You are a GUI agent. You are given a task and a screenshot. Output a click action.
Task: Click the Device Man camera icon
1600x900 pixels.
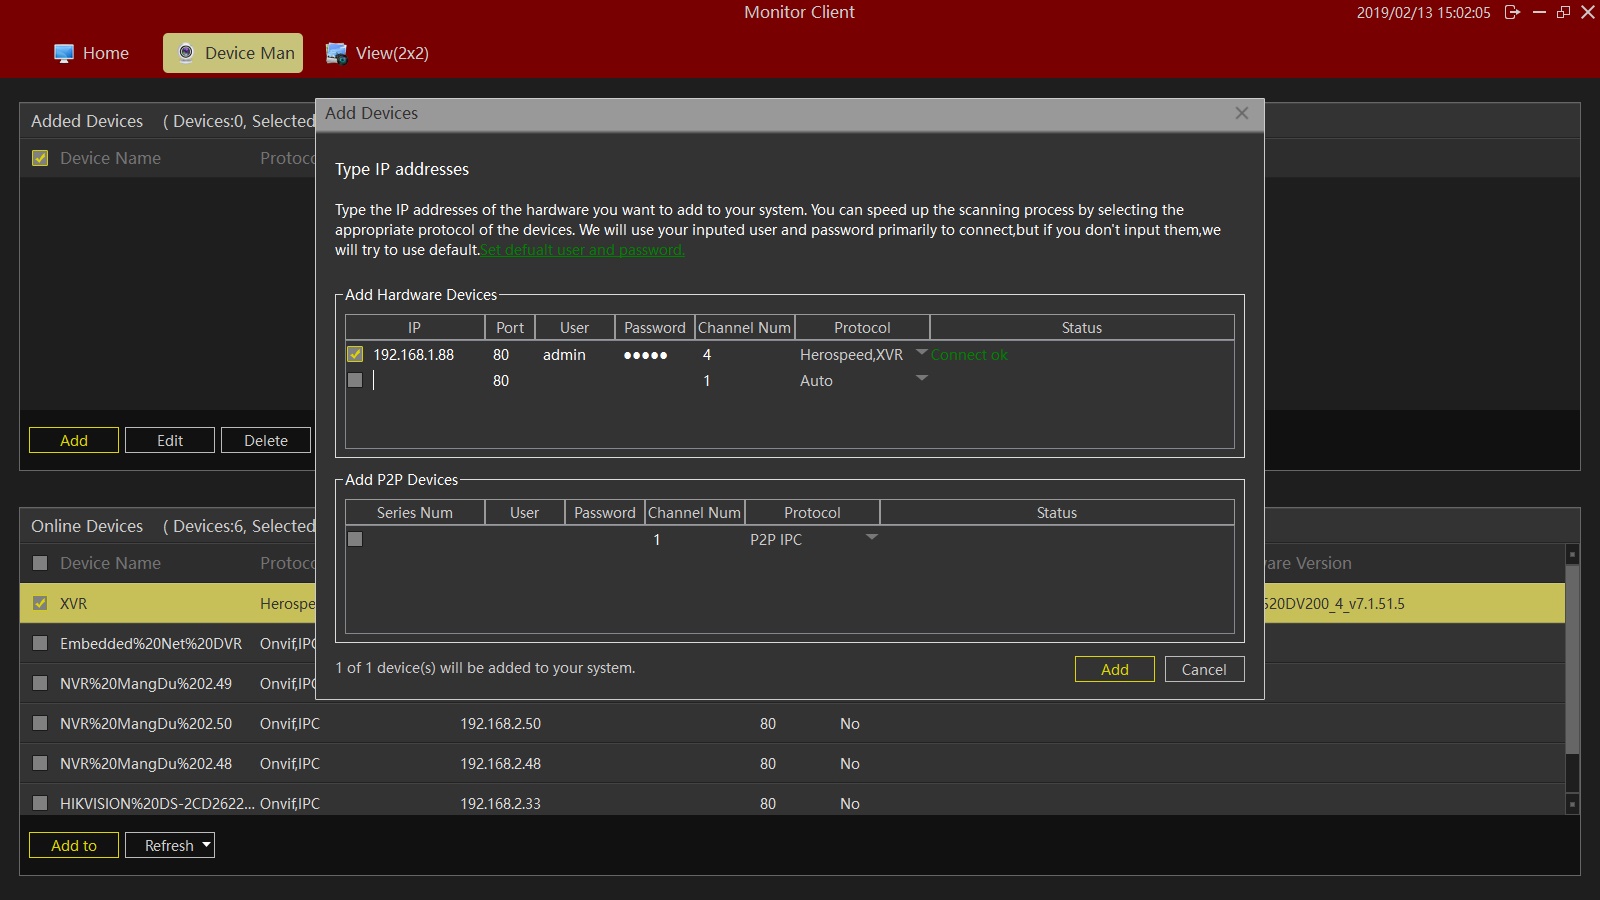pos(186,54)
